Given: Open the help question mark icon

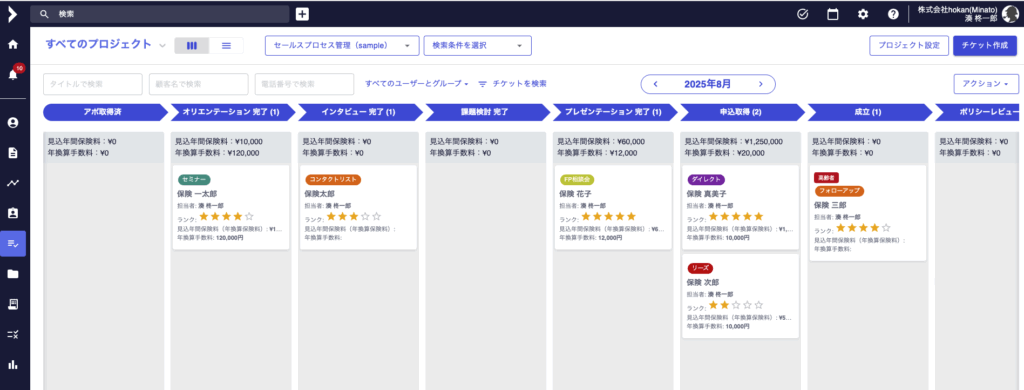Looking at the screenshot, I should [893, 14].
